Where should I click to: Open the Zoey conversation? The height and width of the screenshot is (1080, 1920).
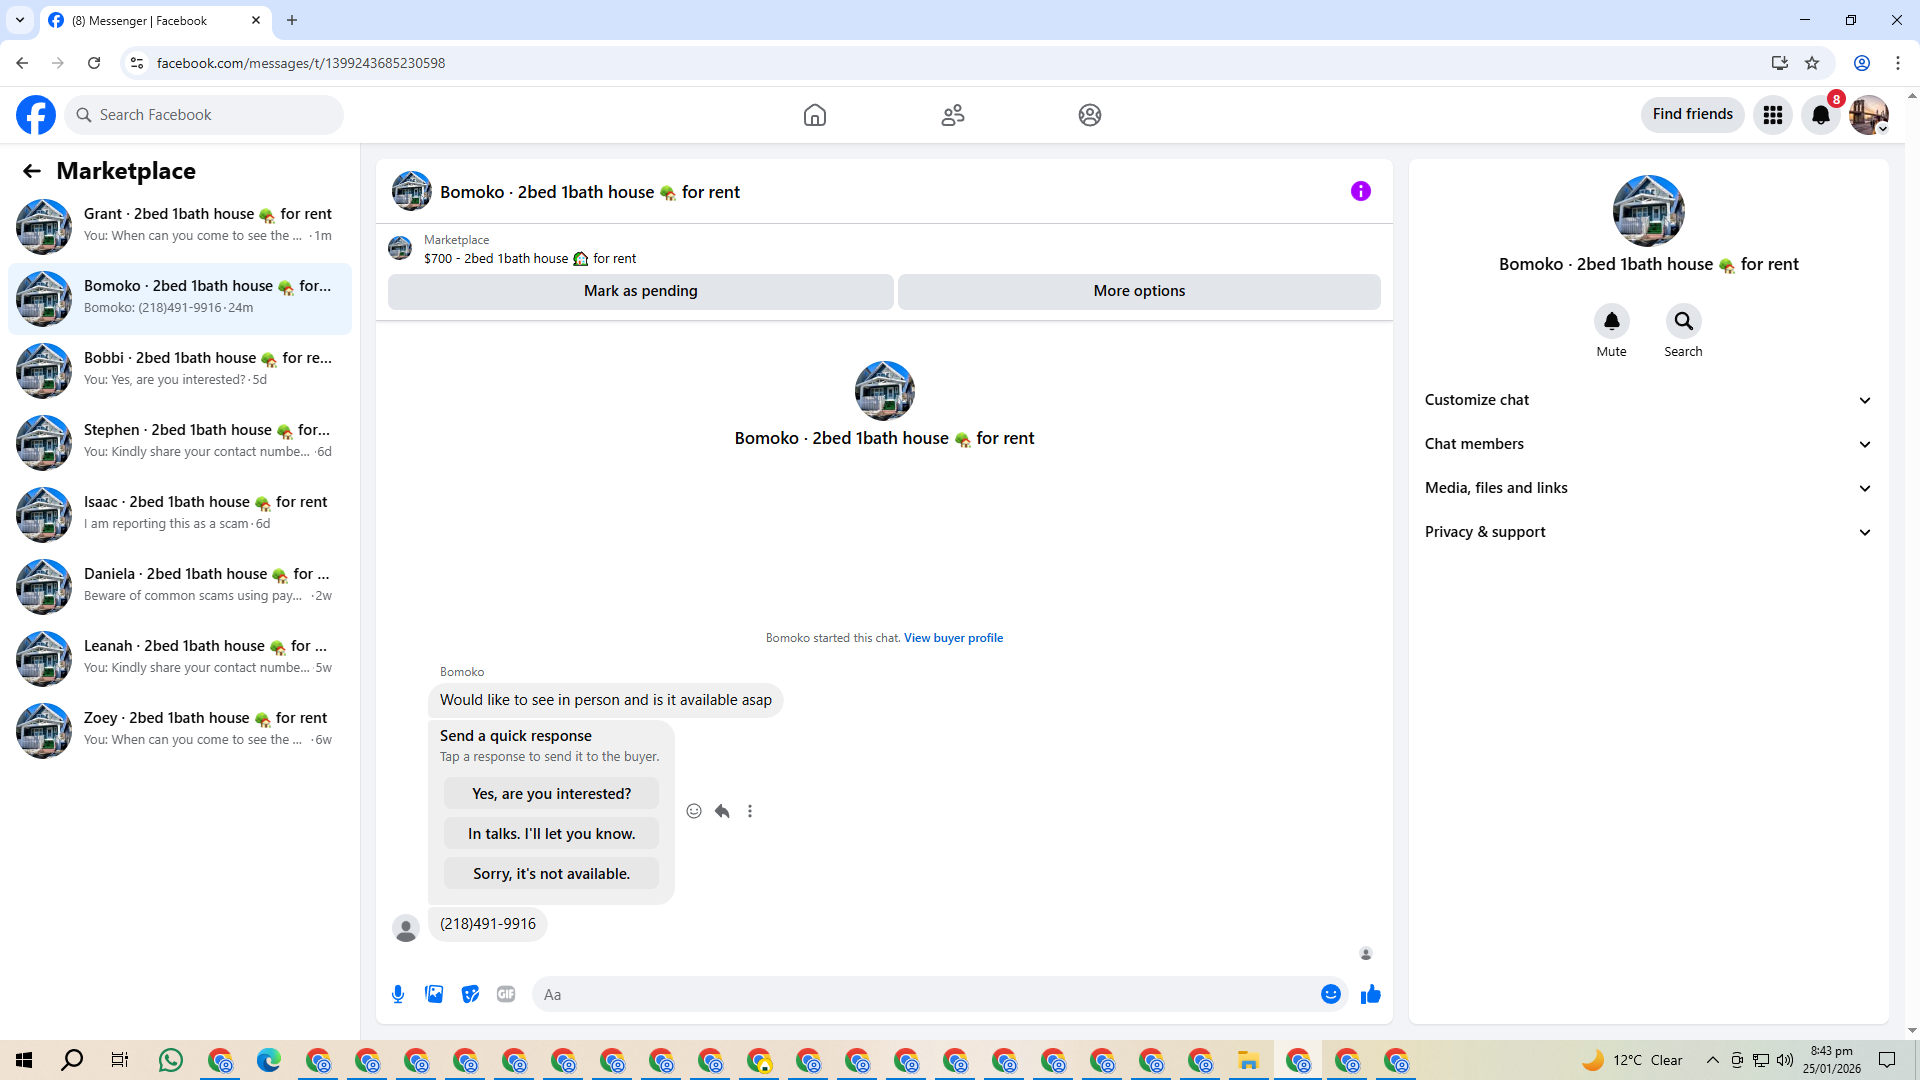click(180, 730)
